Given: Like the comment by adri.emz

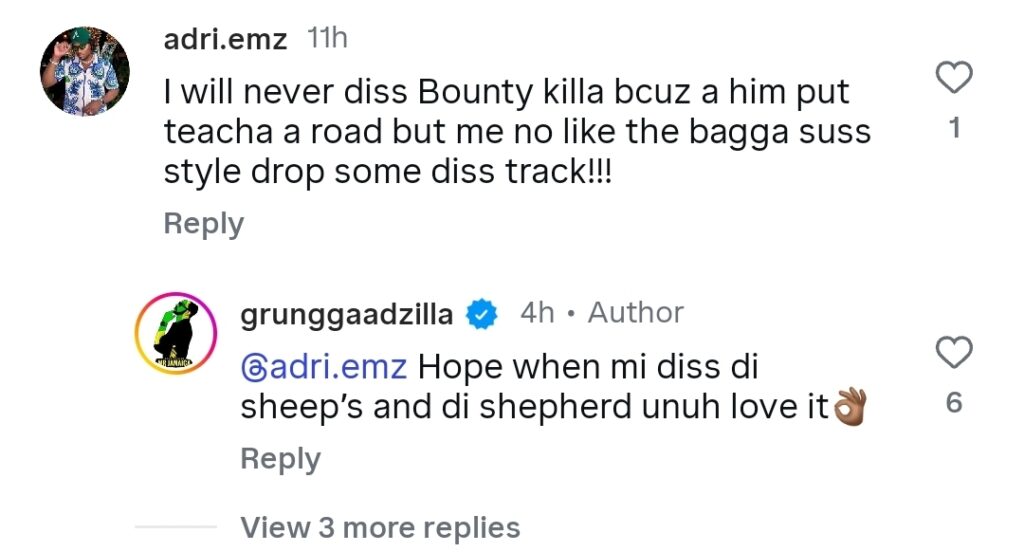Looking at the screenshot, I should (956, 78).
